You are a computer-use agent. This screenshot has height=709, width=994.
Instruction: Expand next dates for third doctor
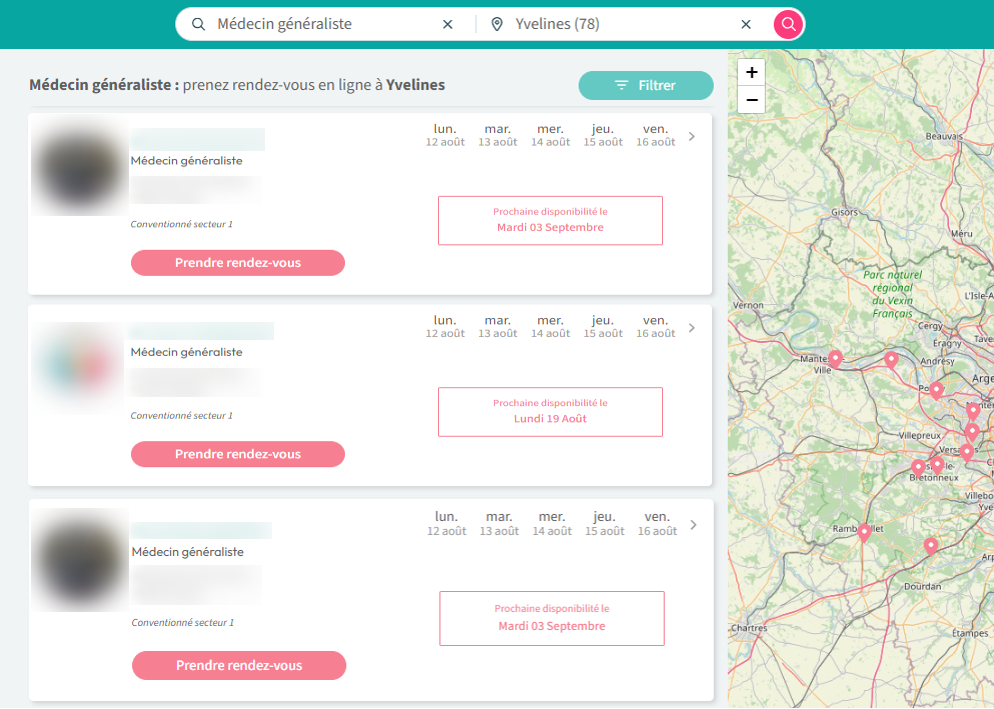pyautogui.click(x=693, y=525)
